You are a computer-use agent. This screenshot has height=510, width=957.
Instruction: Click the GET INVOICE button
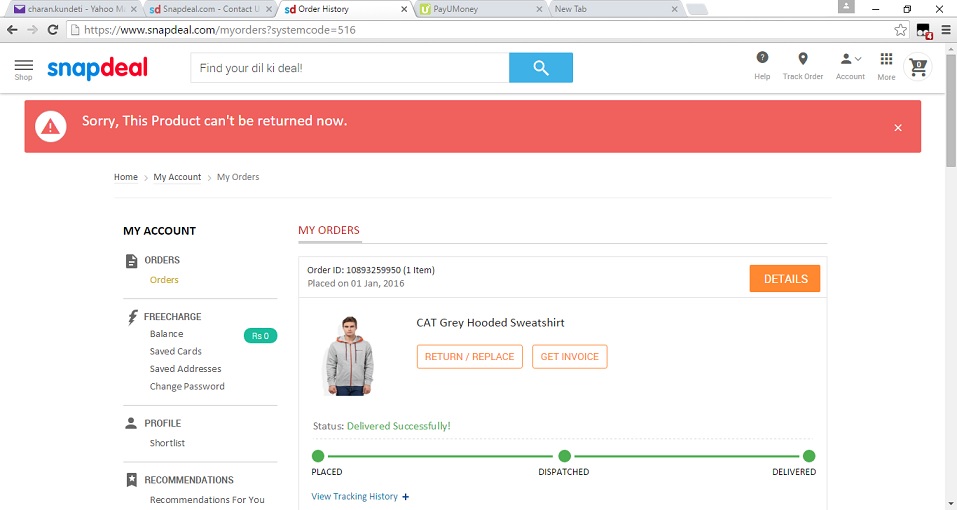point(569,356)
